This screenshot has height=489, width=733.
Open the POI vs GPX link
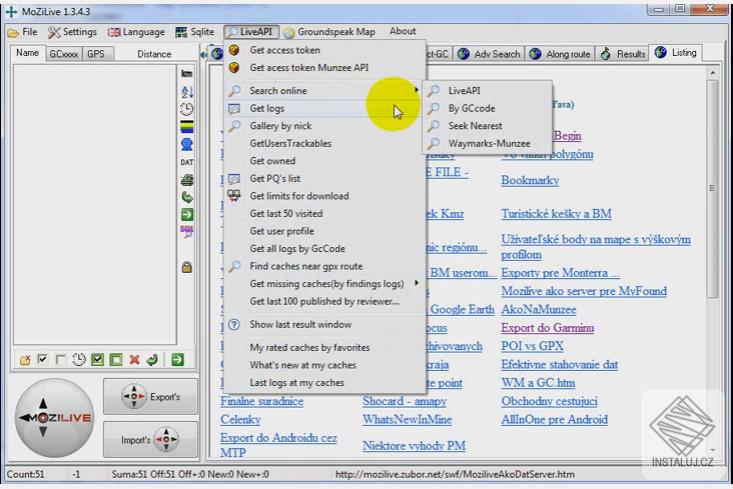click(532, 346)
